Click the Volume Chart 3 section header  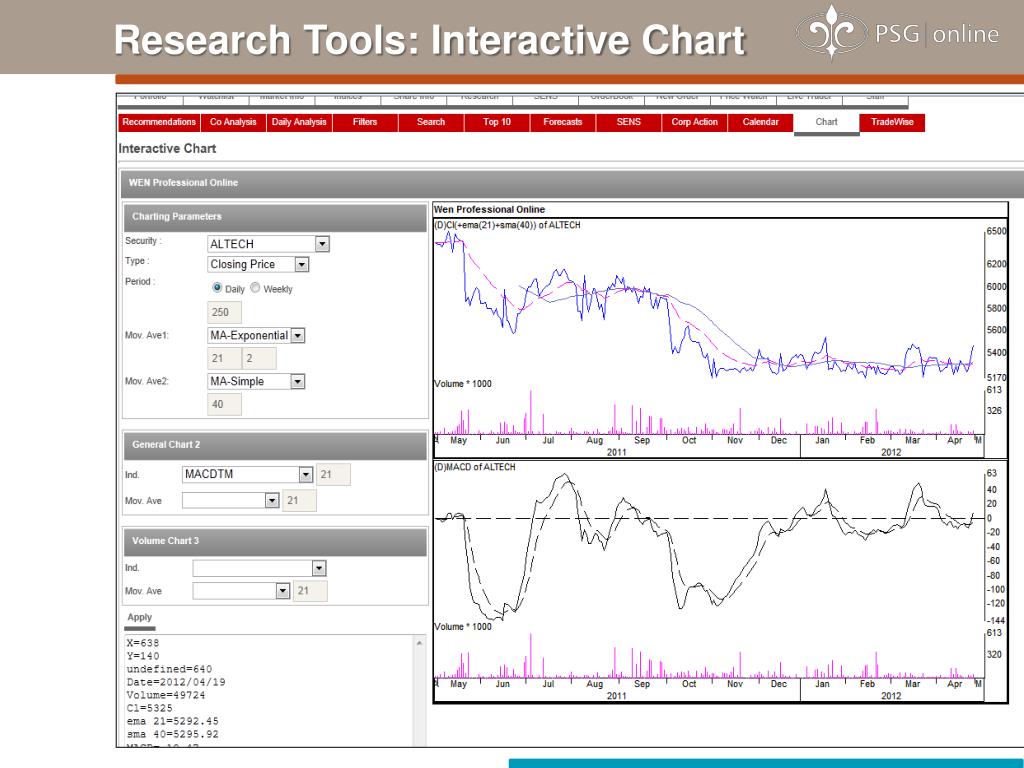click(x=275, y=541)
